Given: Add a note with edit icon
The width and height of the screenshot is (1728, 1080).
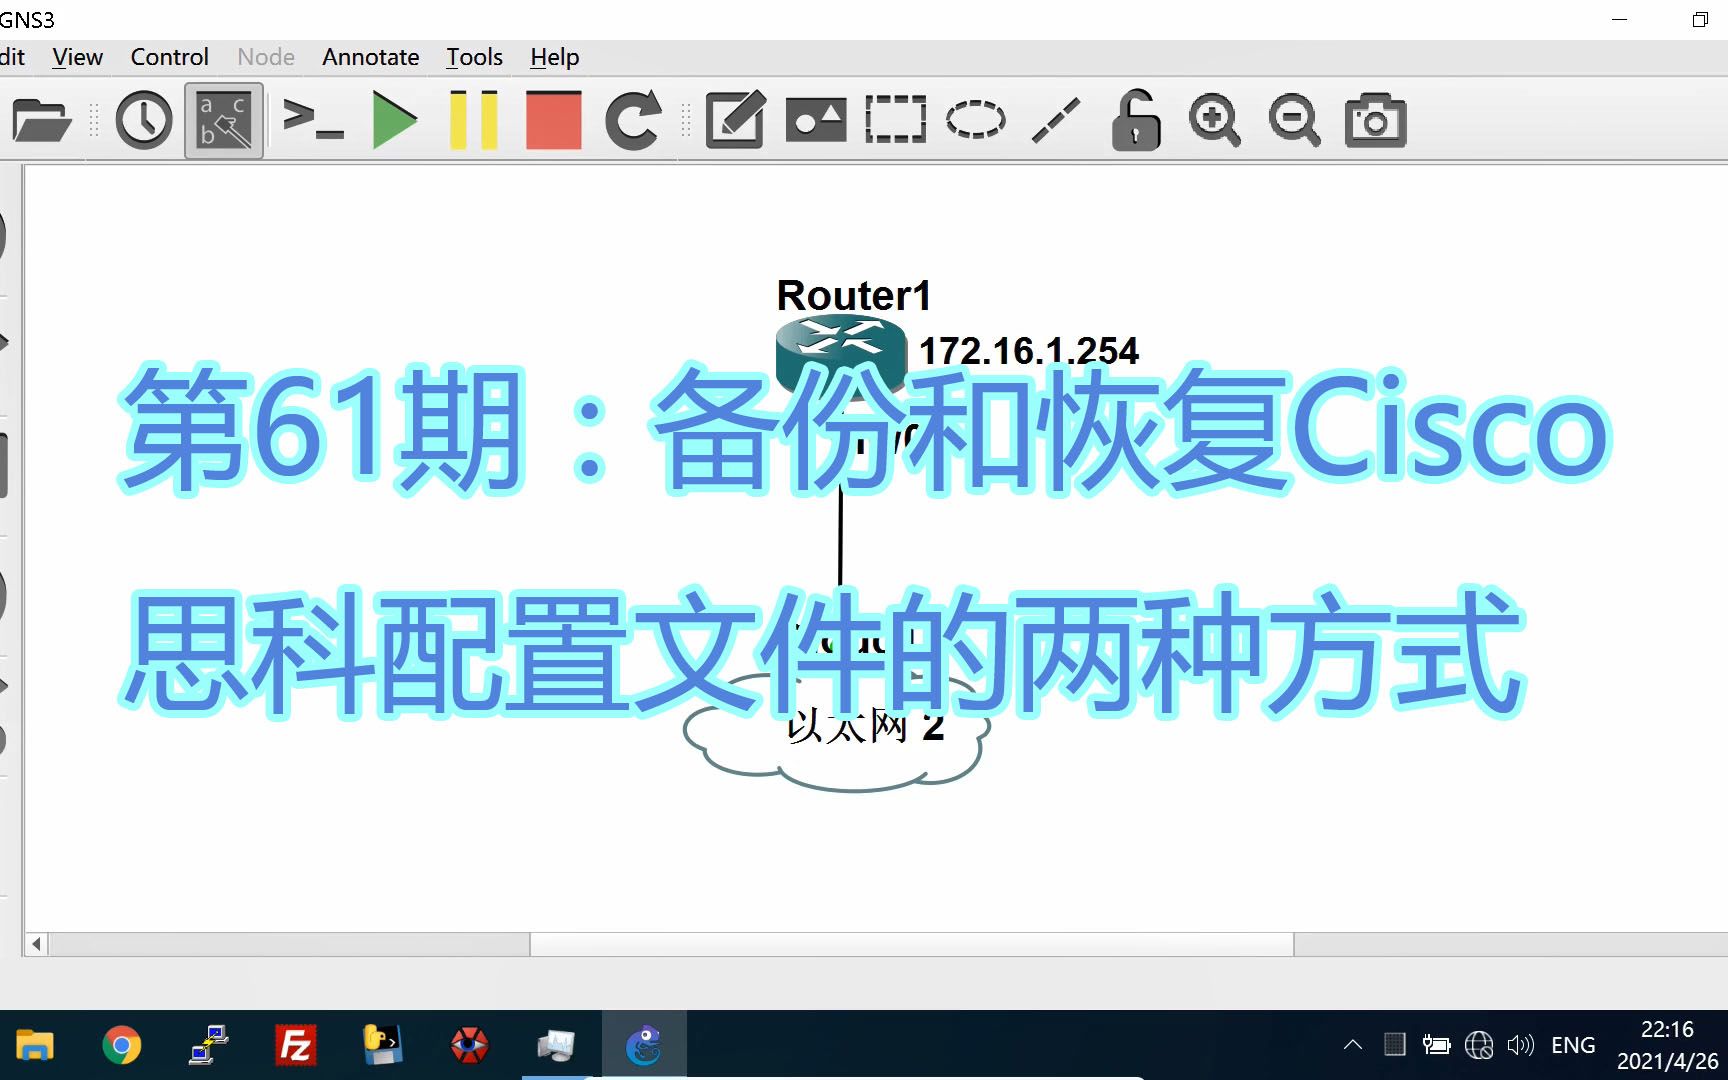Looking at the screenshot, I should 735,120.
